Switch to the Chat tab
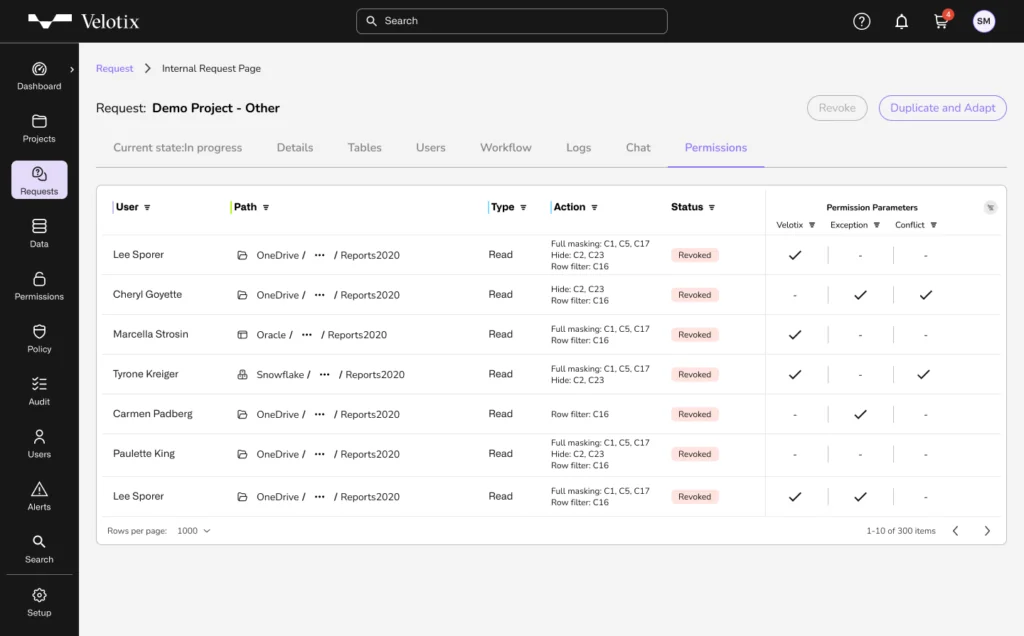1024x636 pixels. coord(638,148)
